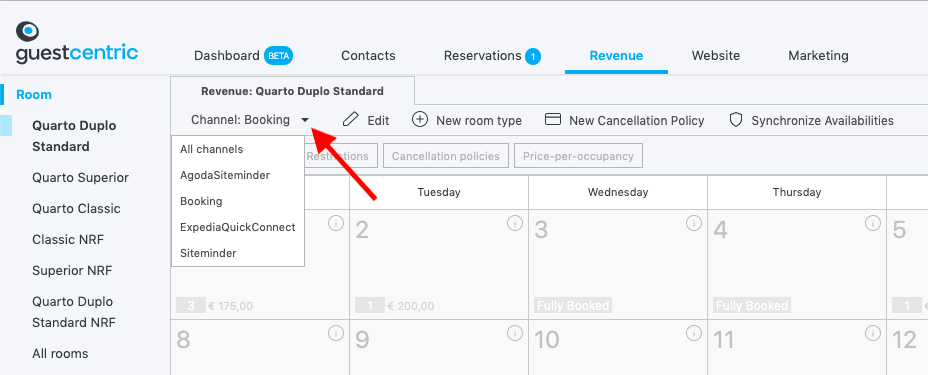Screen dimensions: 928x375
Task: Click the Price-per-occupancy button
Action: [x=578, y=156]
